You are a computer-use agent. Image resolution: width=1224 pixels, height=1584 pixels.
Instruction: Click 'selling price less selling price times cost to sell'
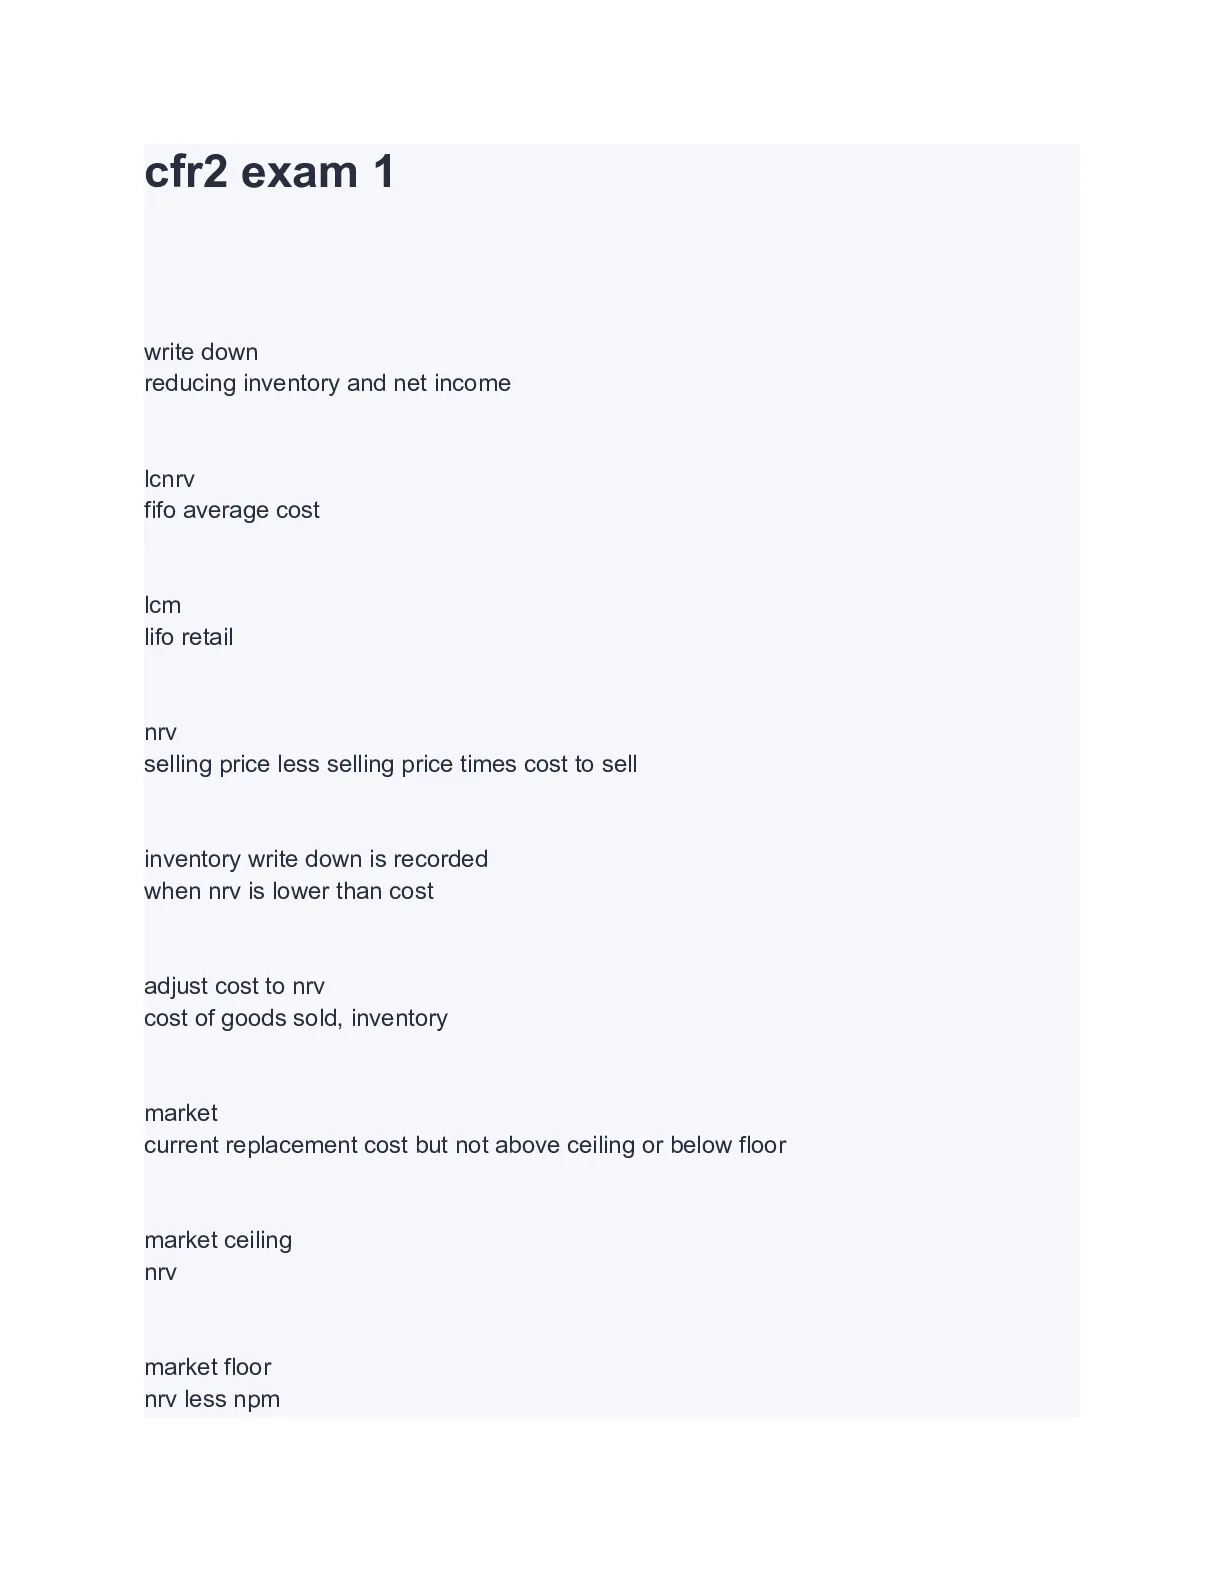[x=391, y=764]
